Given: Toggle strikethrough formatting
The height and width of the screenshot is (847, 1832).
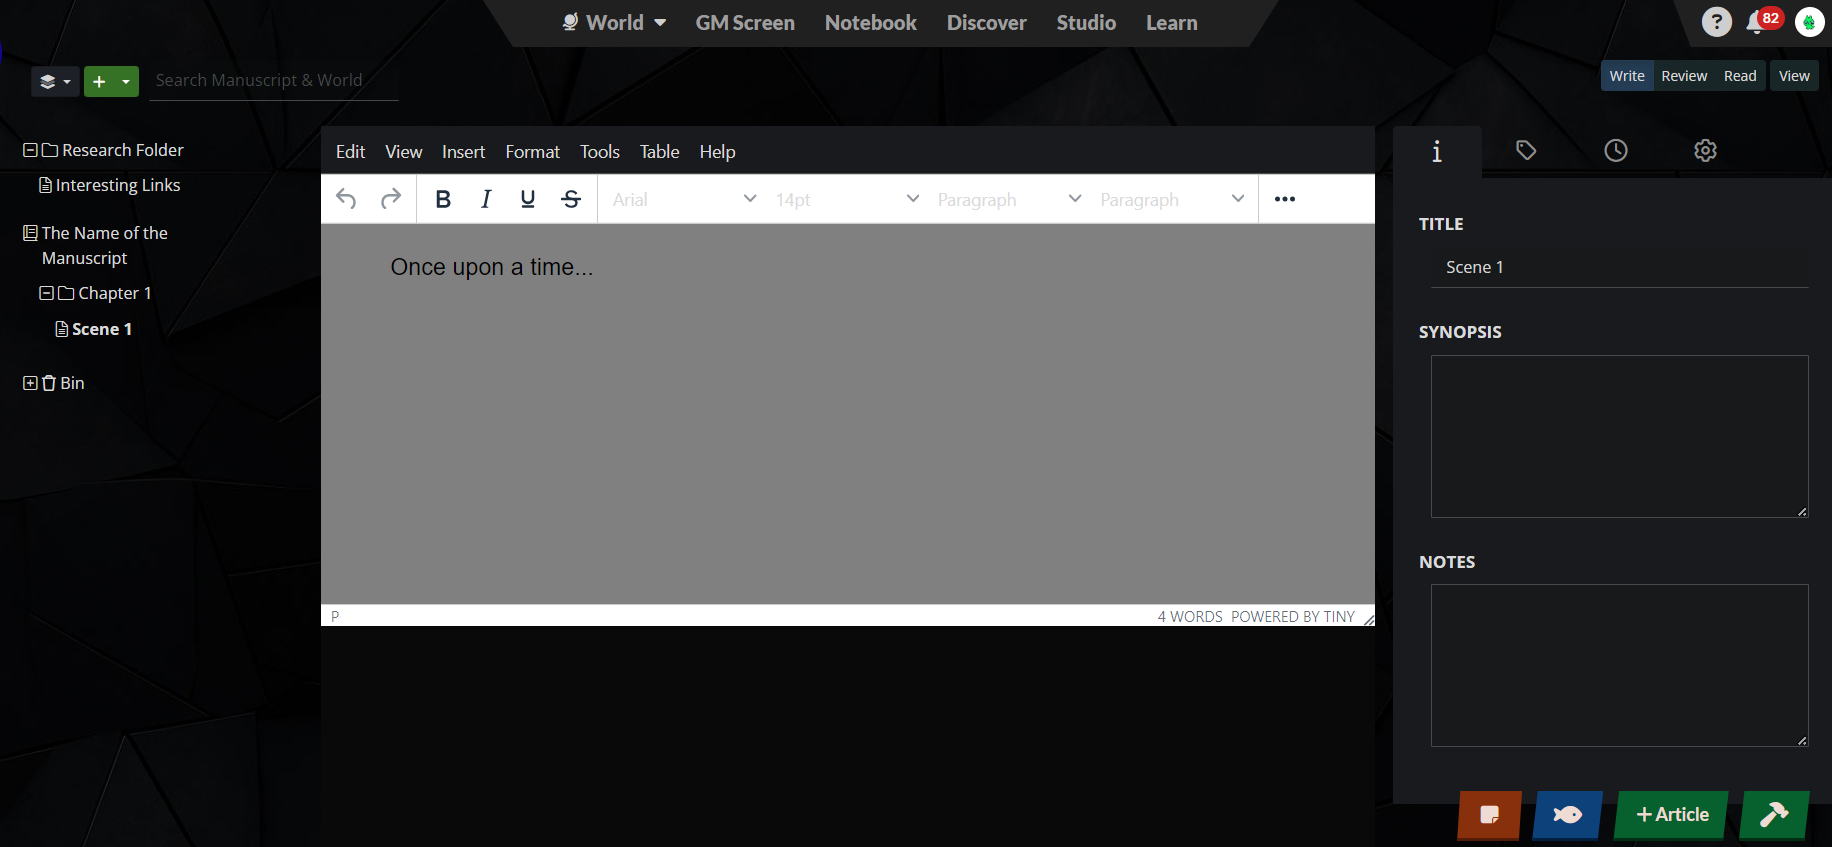Looking at the screenshot, I should click(571, 199).
